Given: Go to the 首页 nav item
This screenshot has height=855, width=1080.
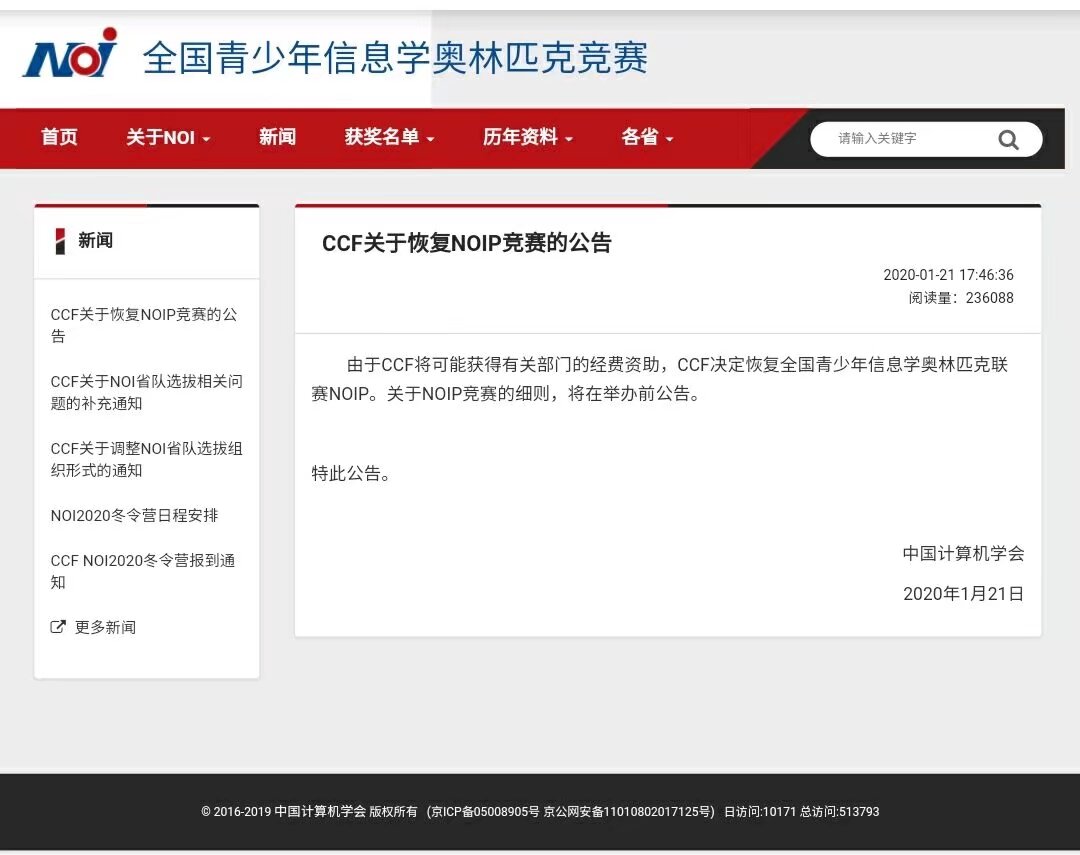Looking at the screenshot, I should (59, 138).
